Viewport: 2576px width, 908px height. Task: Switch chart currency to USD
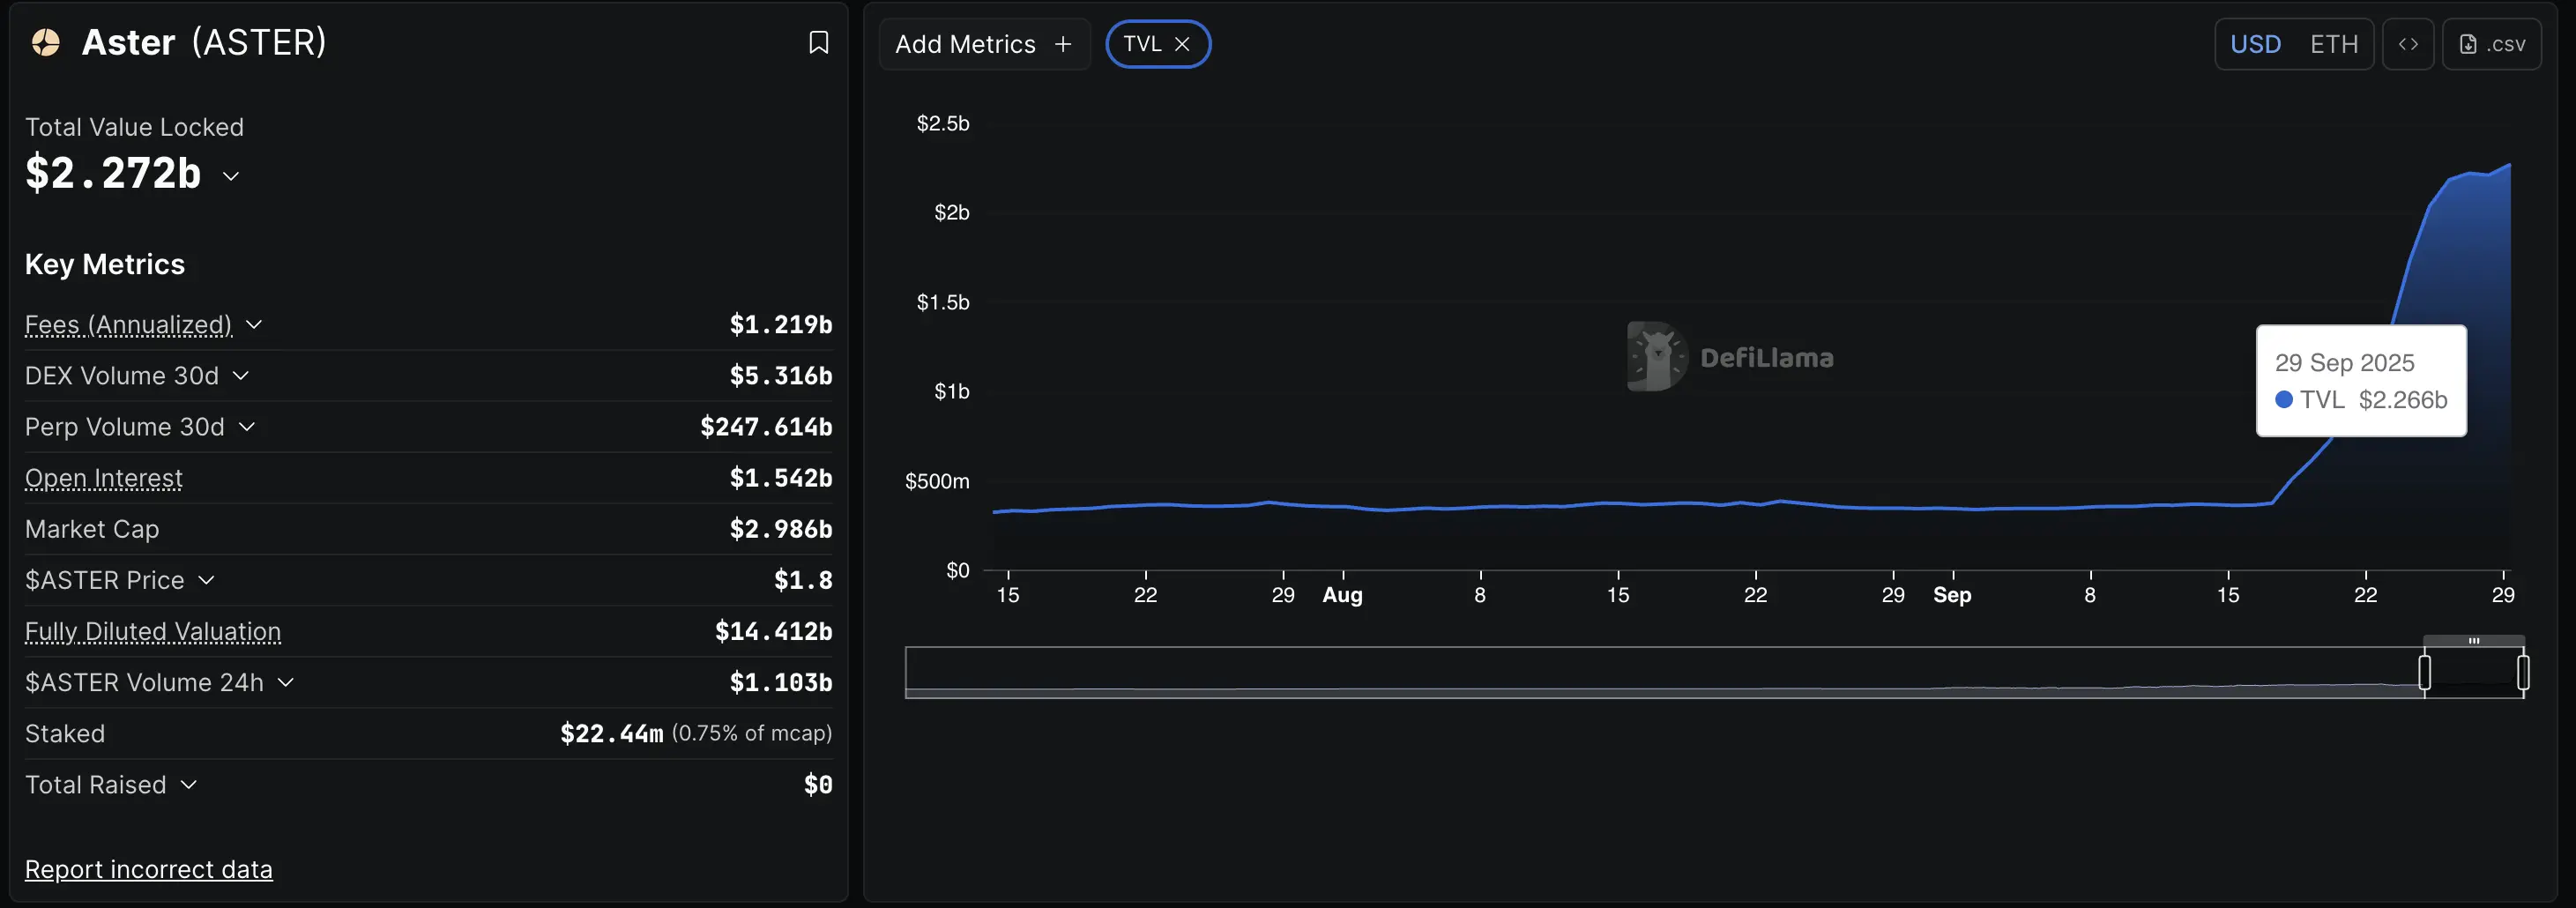tap(2255, 44)
